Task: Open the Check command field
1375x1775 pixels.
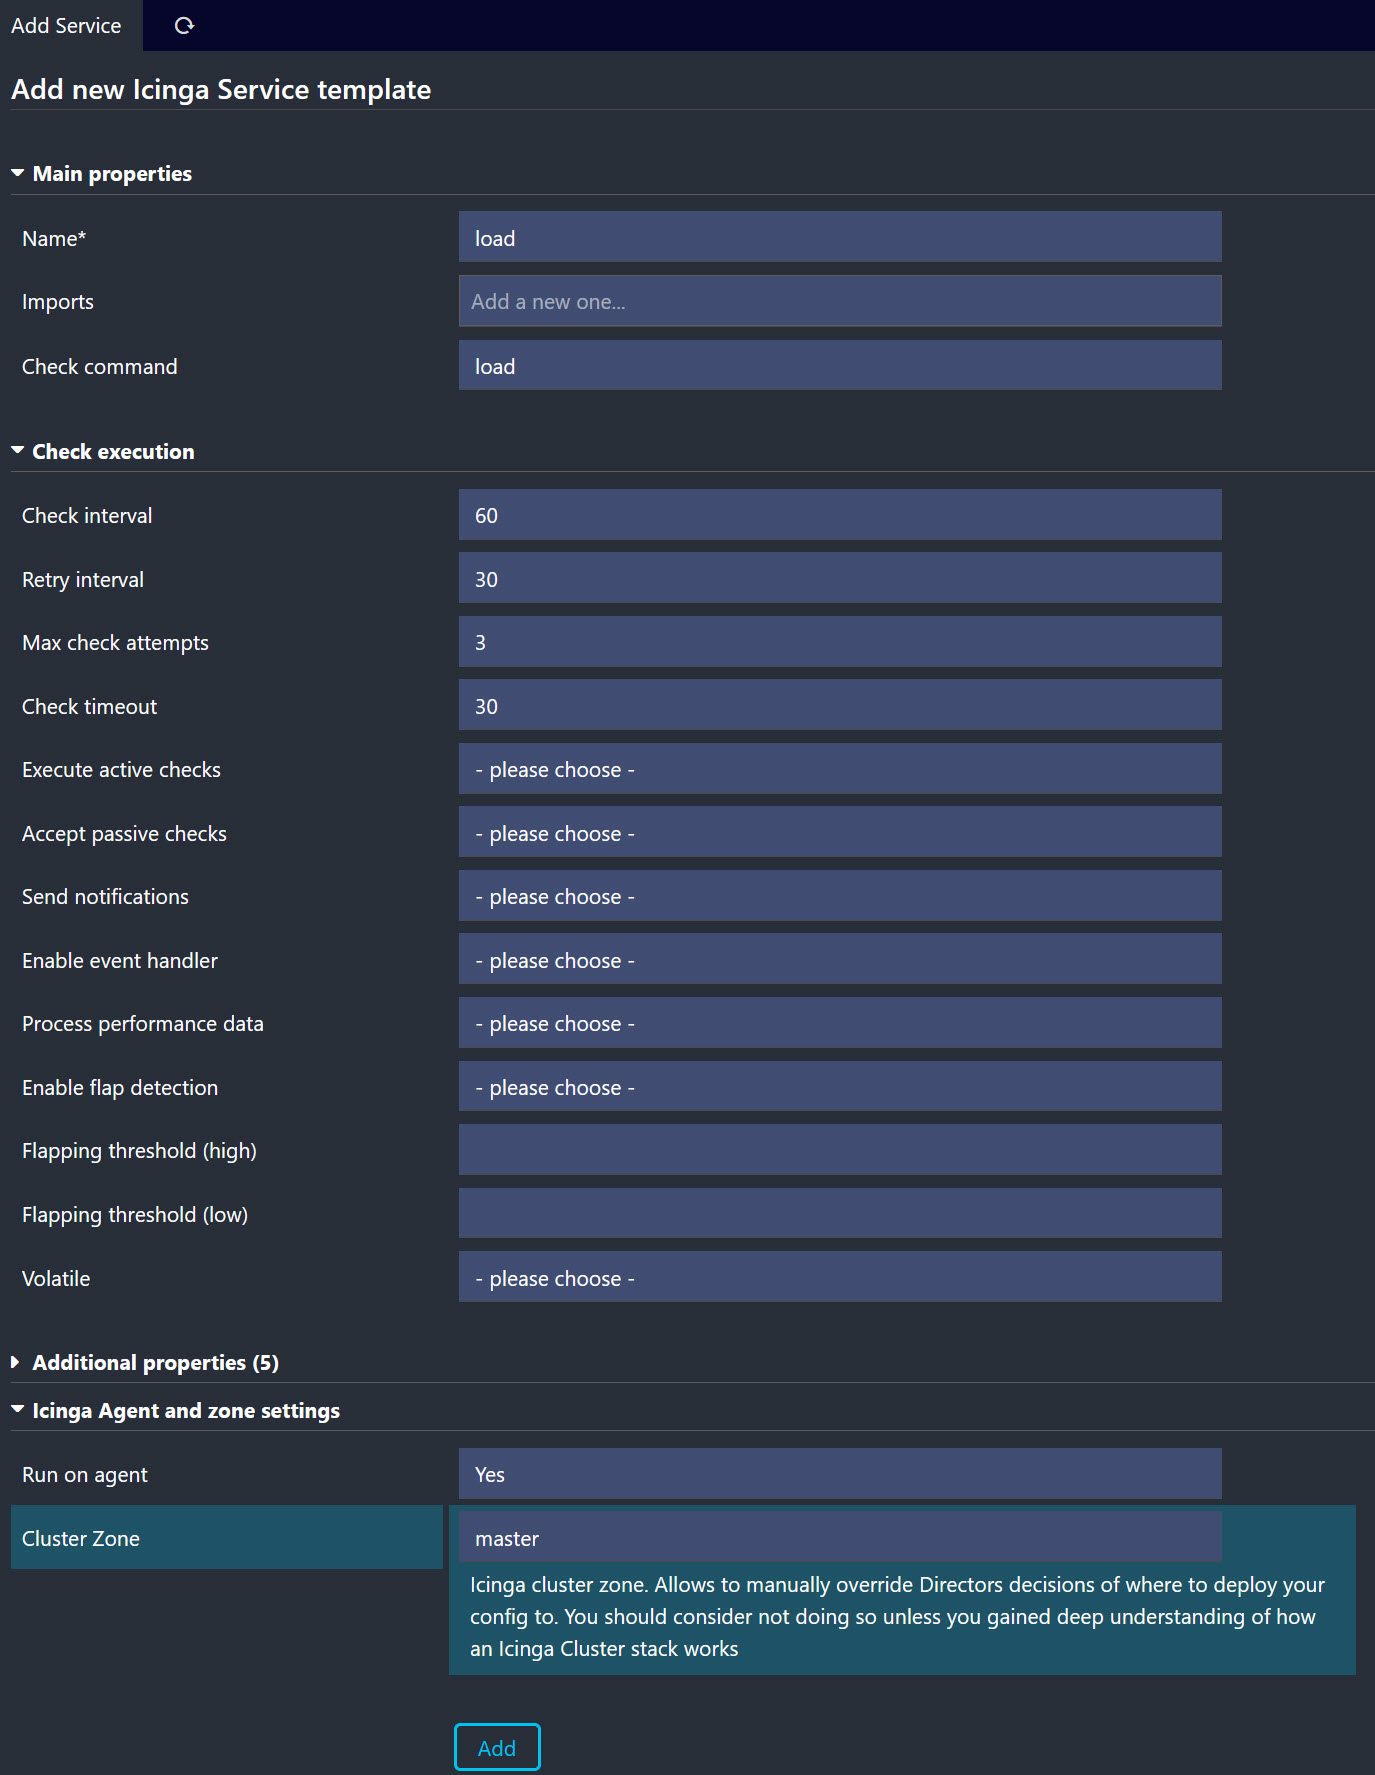Action: coord(840,366)
